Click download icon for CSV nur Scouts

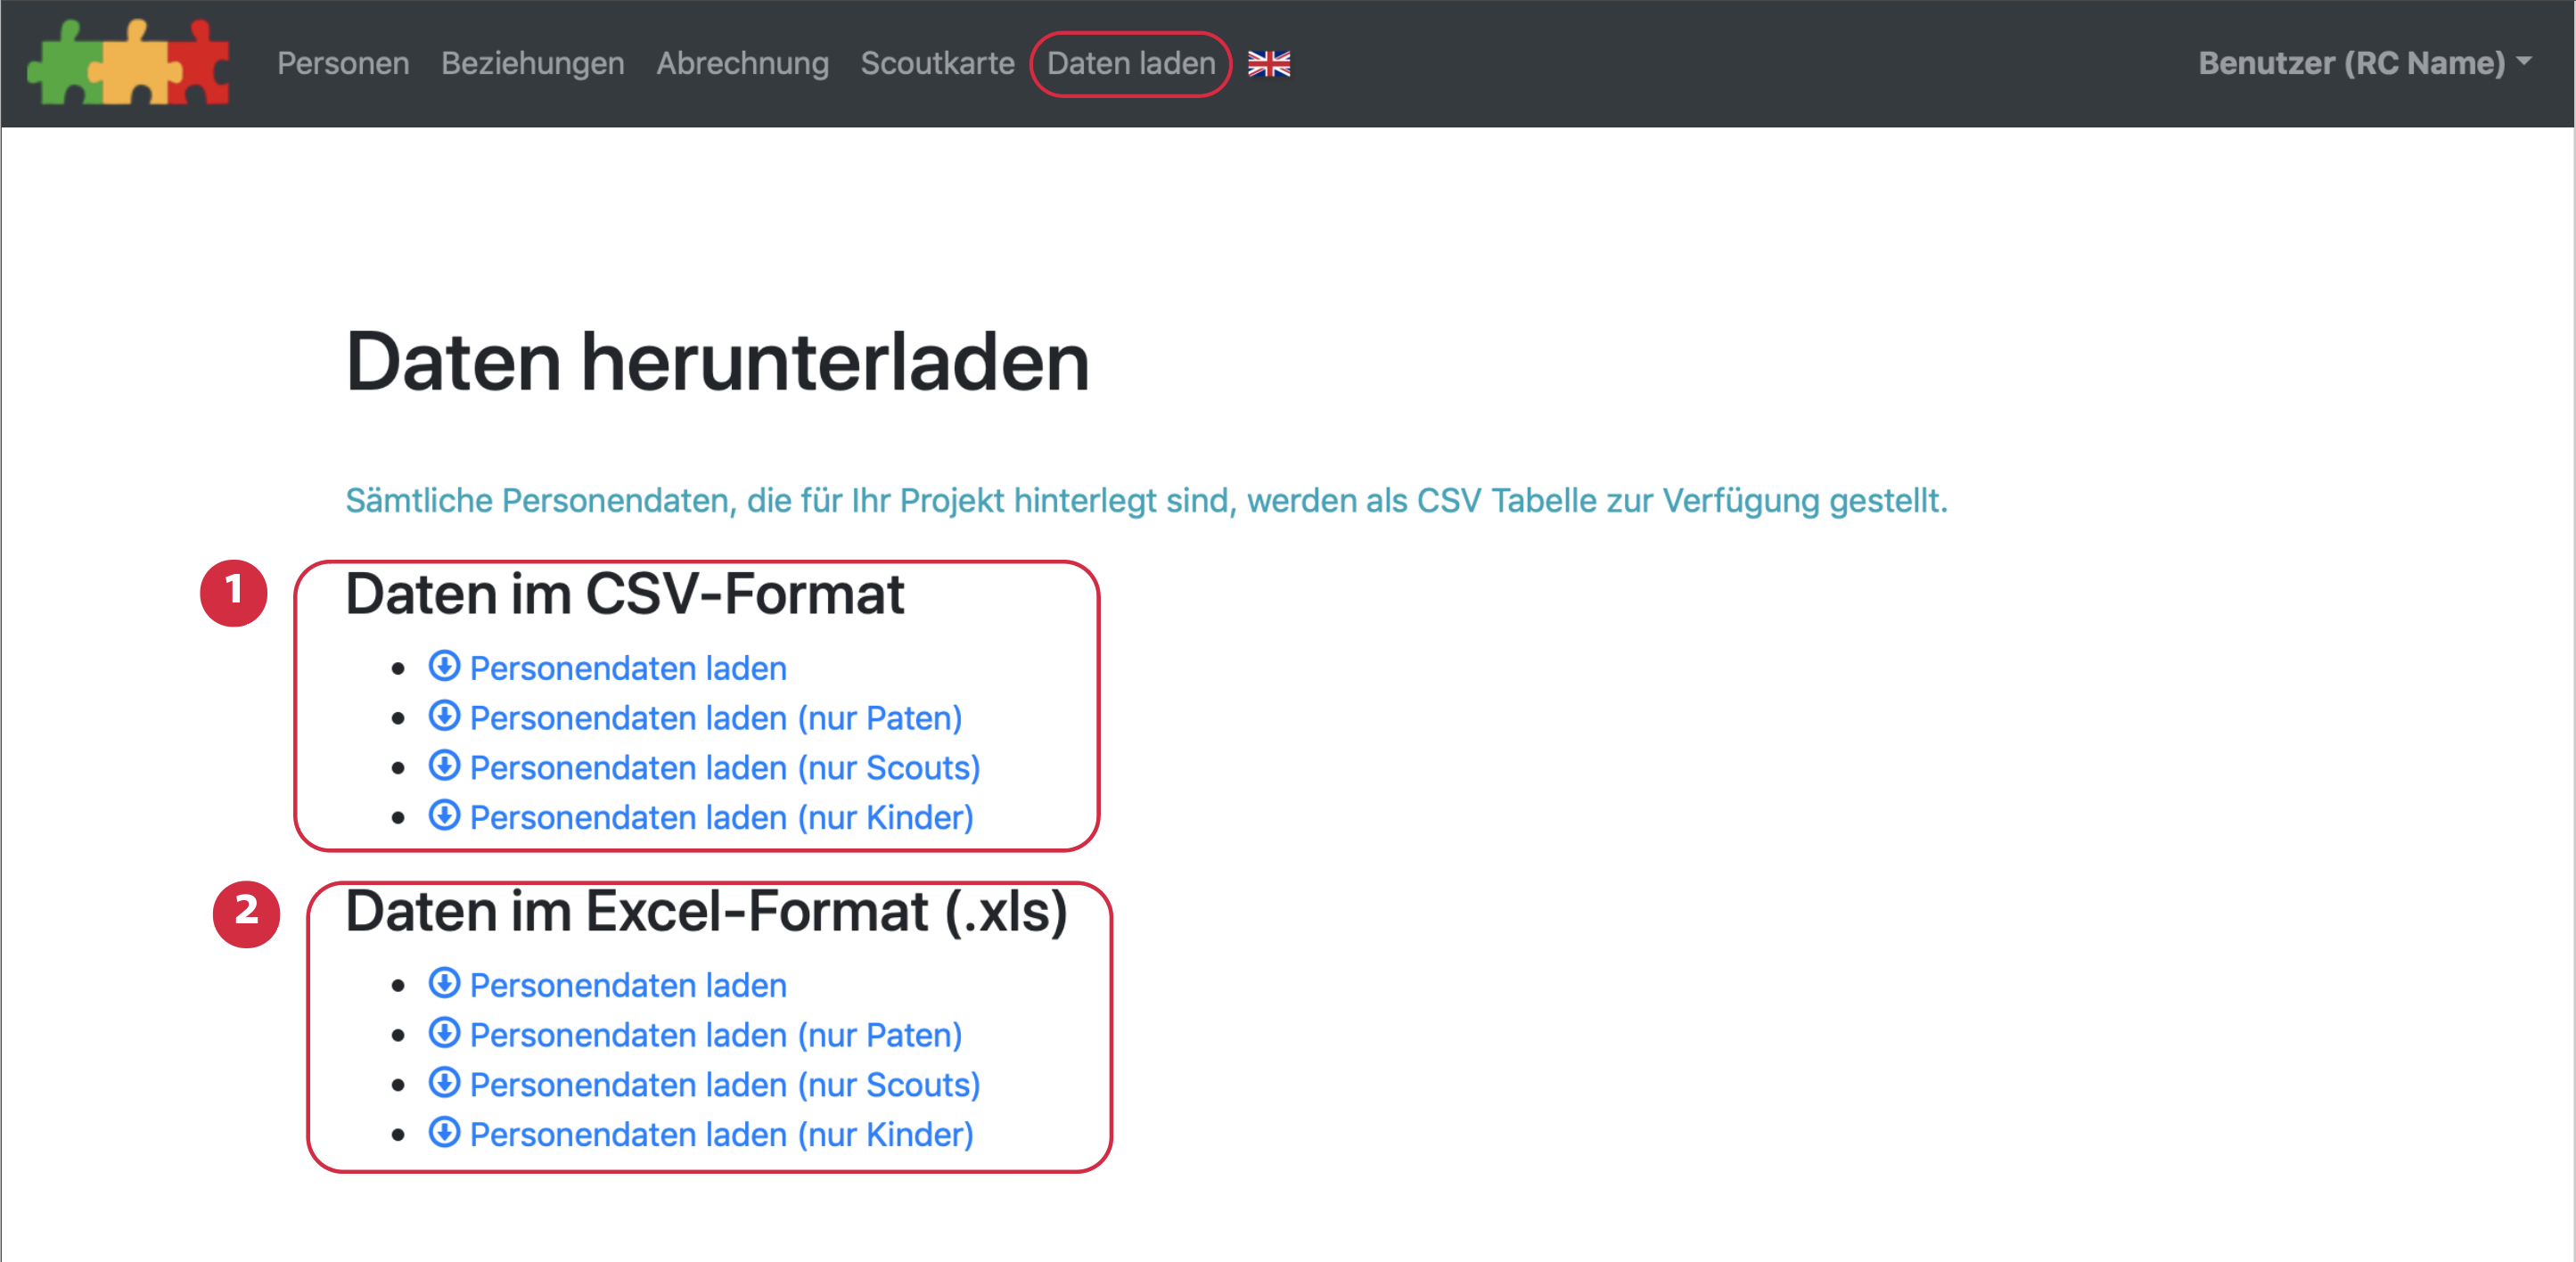tap(444, 766)
